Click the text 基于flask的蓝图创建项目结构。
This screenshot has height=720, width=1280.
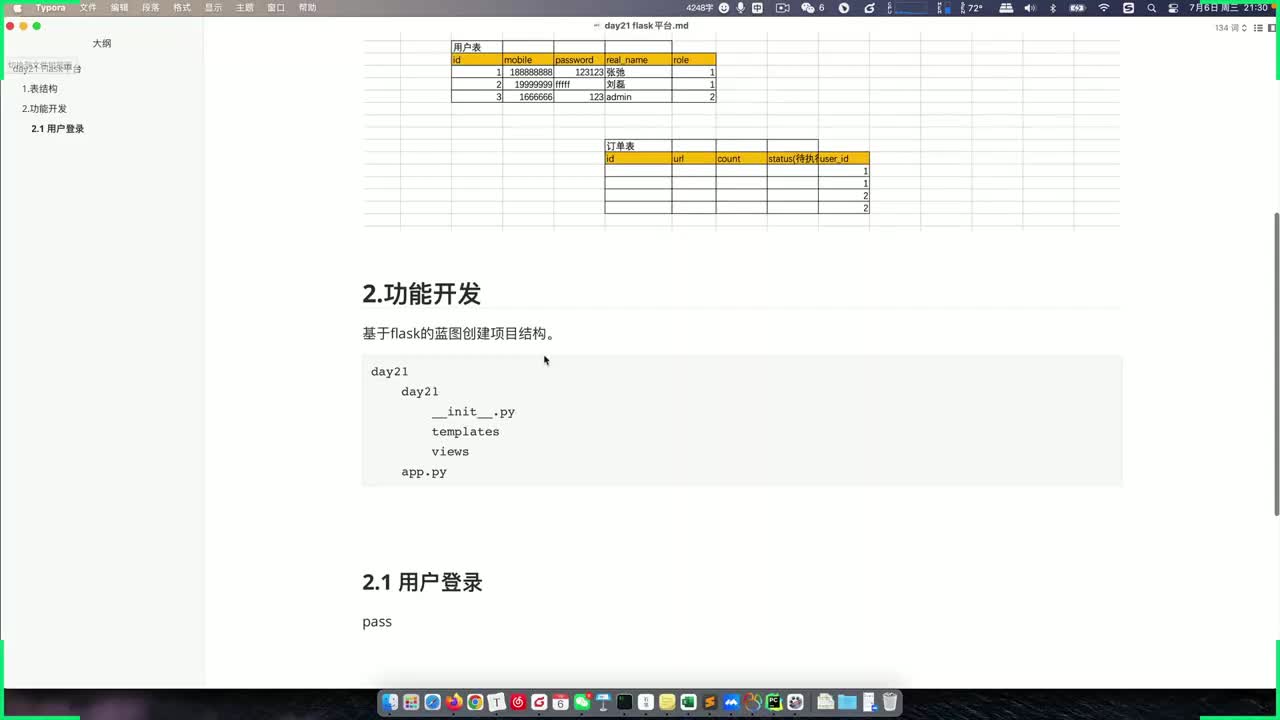click(459, 334)
